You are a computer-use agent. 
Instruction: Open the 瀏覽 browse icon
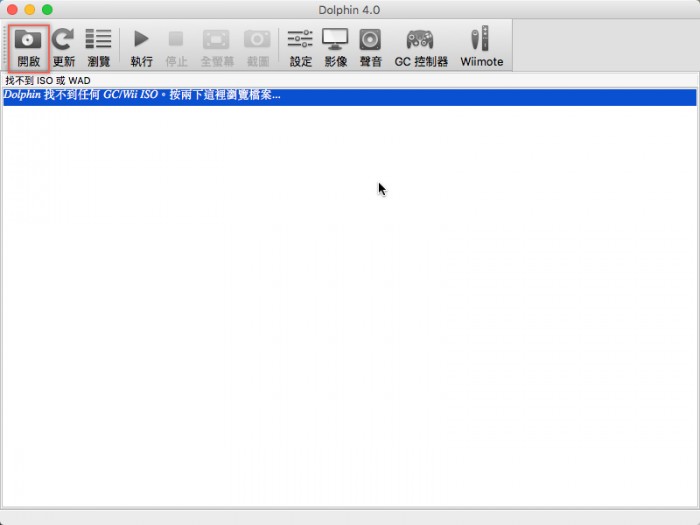[x=98, y=47]
